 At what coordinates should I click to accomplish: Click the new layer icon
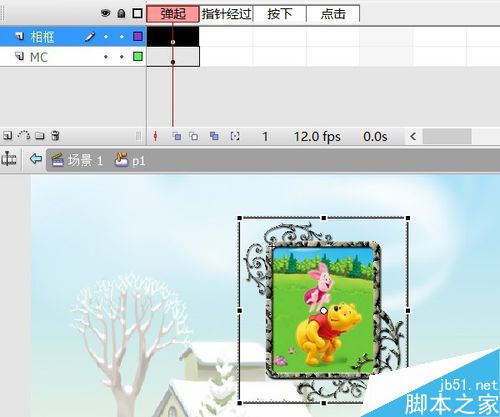7,136
